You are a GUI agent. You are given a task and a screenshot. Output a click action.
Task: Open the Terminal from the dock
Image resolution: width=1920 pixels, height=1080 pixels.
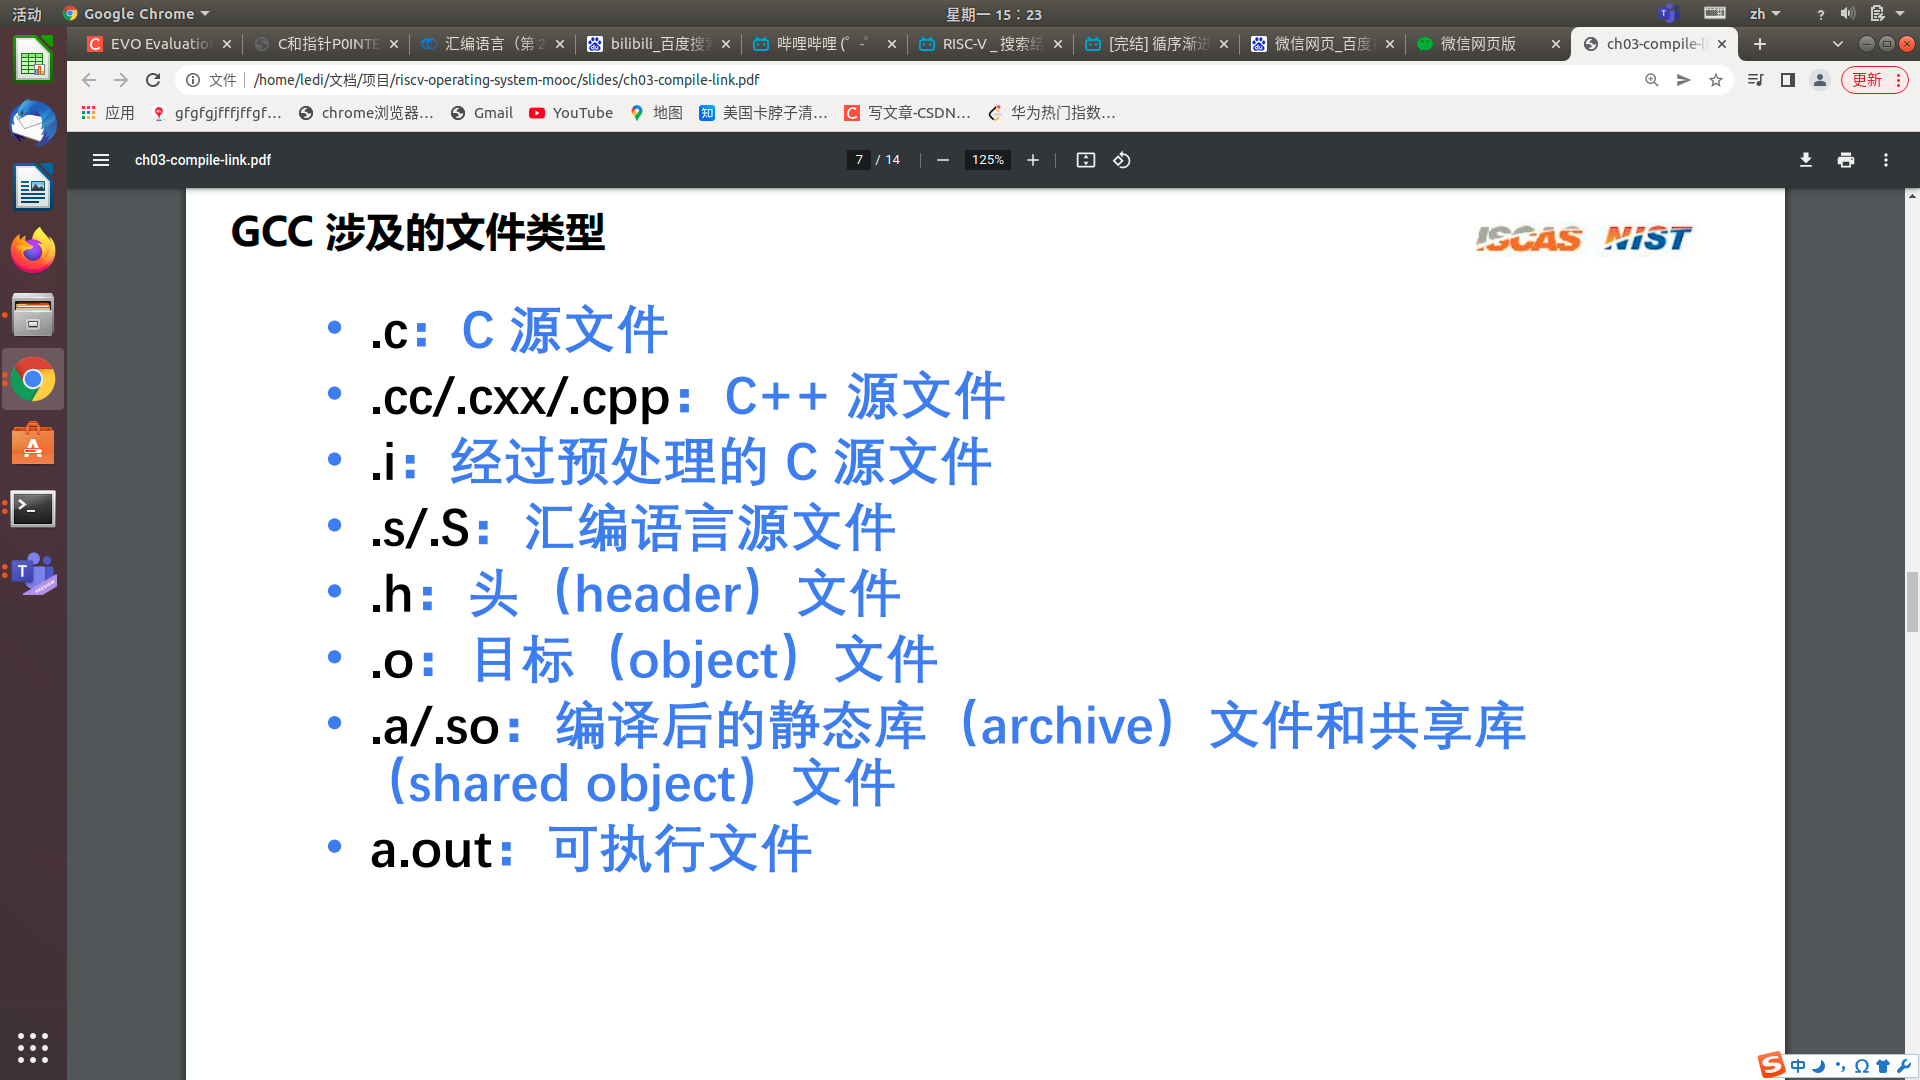coord(33,509)
